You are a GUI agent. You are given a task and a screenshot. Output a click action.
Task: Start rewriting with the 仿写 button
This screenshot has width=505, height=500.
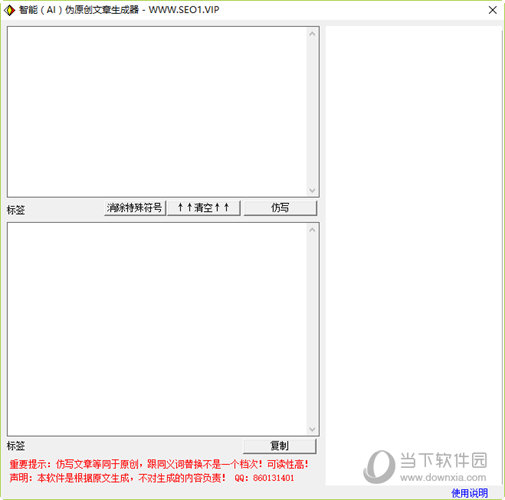(x=280, y=208)
